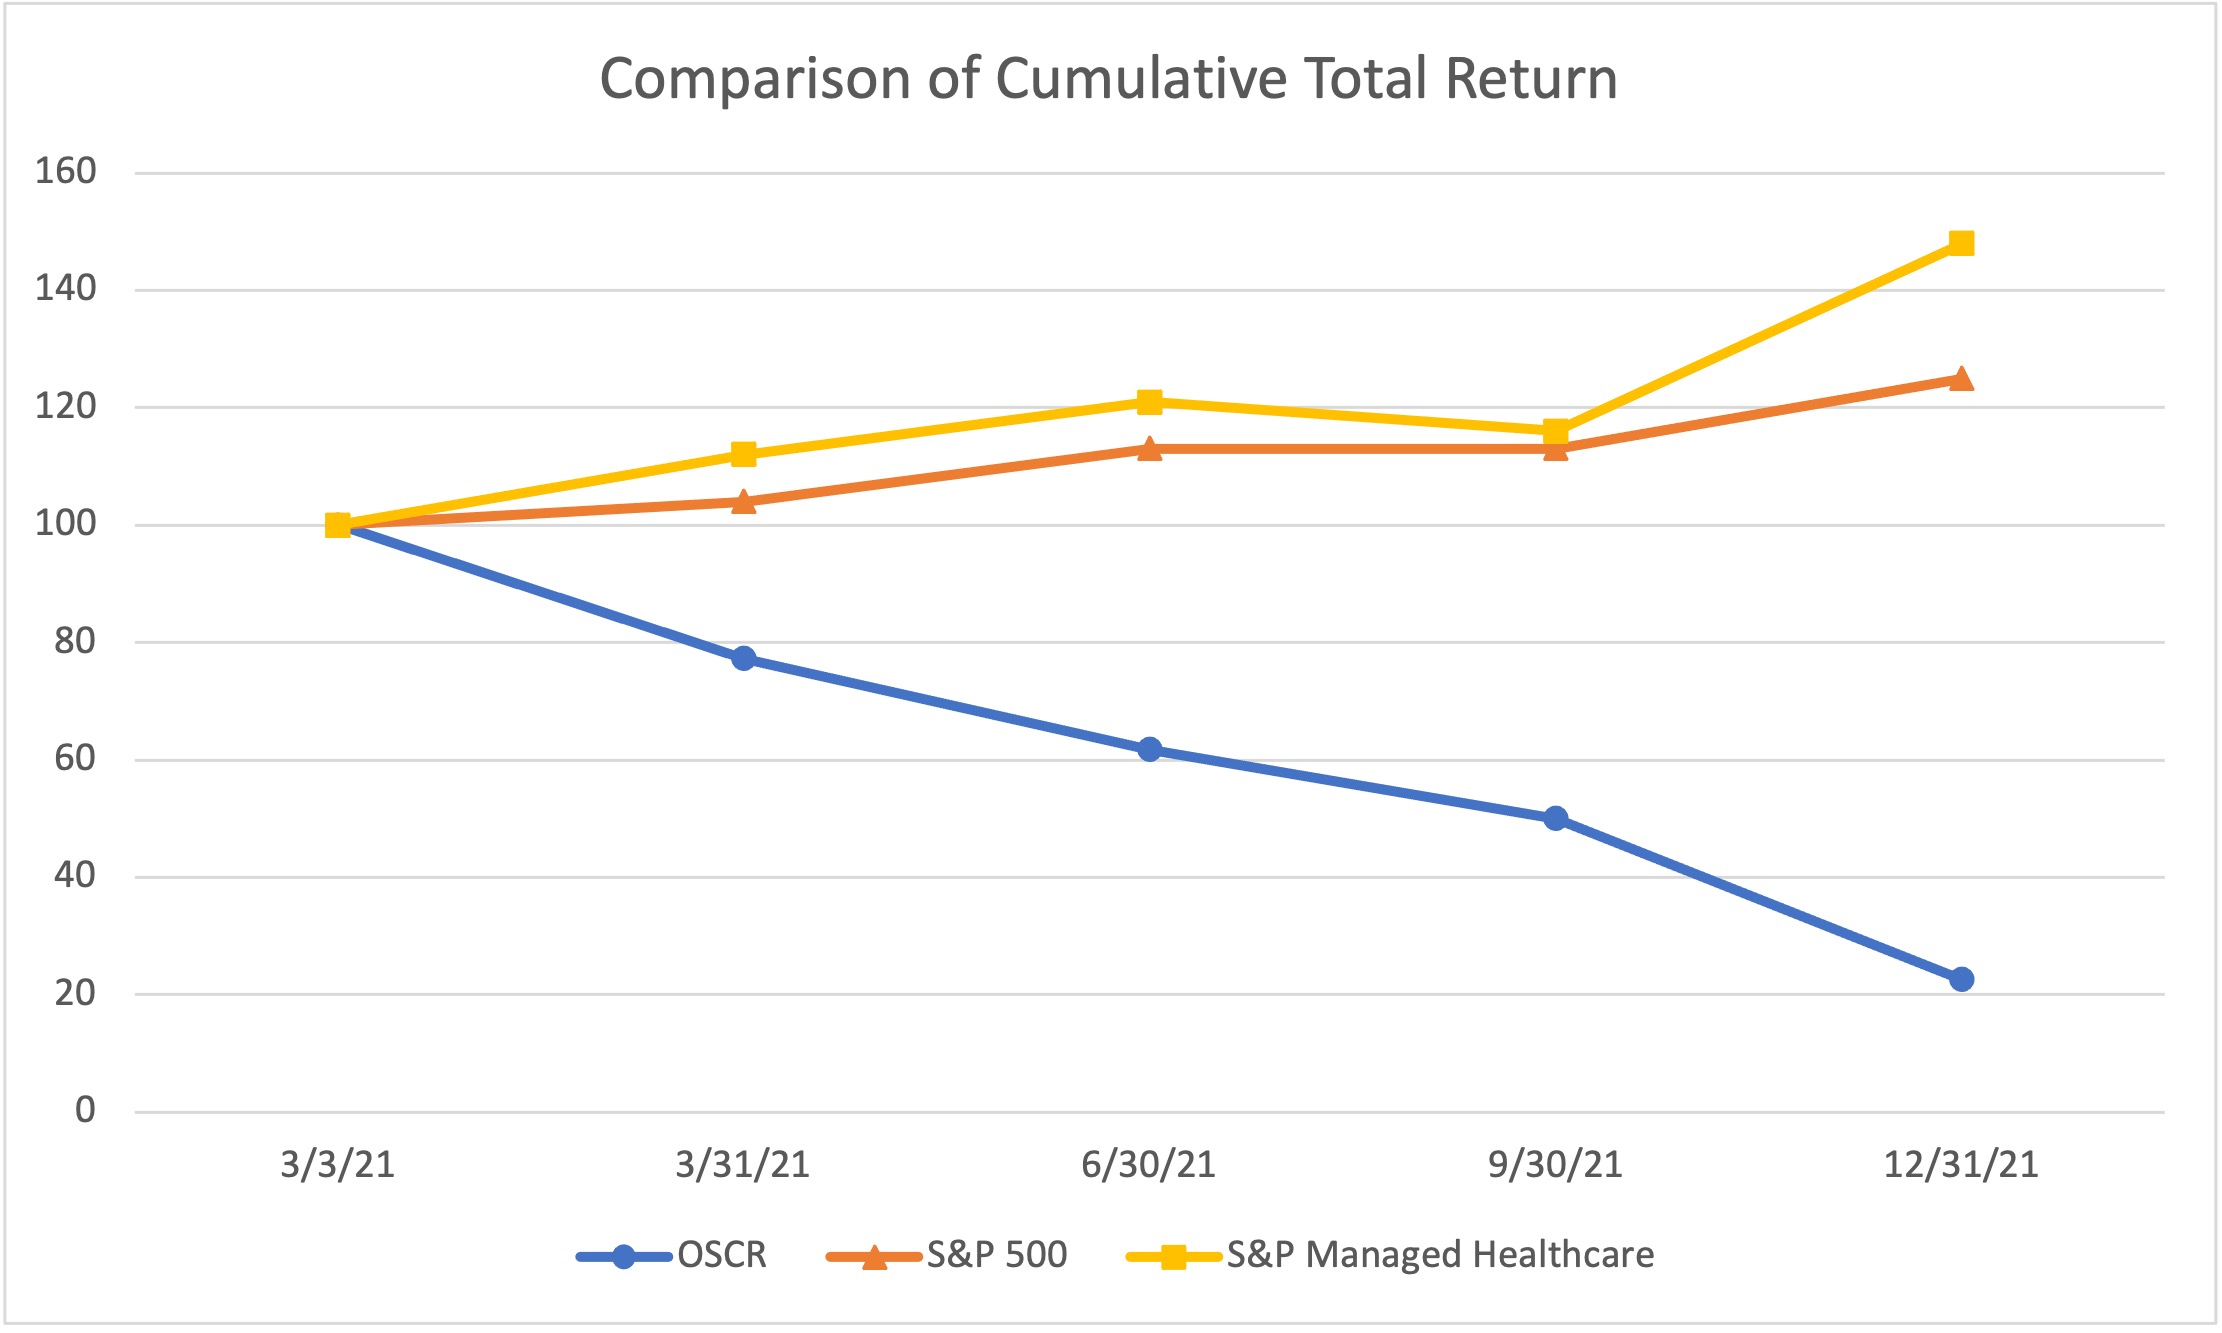The width and height of the screenshot is (2222, 1333).
Task: Select the shared starting point at 3/3/21
Action: [338, 525]
